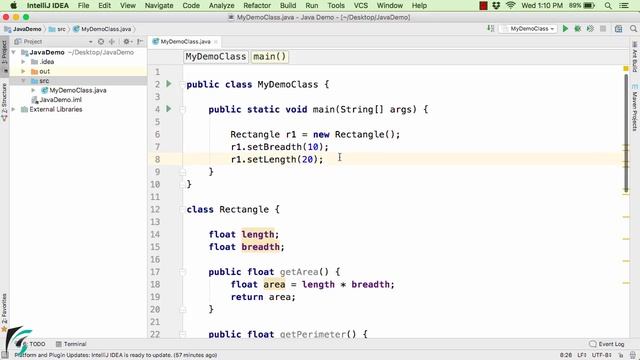Click the Make Project build icon
Viewport: 640px width, 360px height.
coord(491,29)
